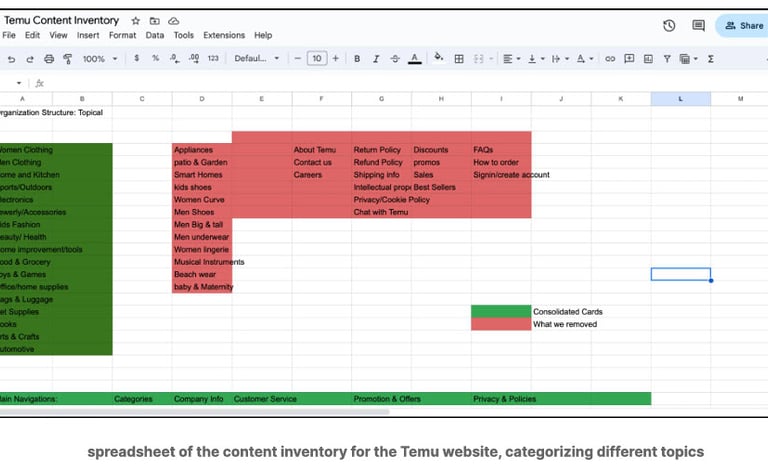Screen dimensions: 768x470
Task: Open the View menu
Action: coord(58,35)
